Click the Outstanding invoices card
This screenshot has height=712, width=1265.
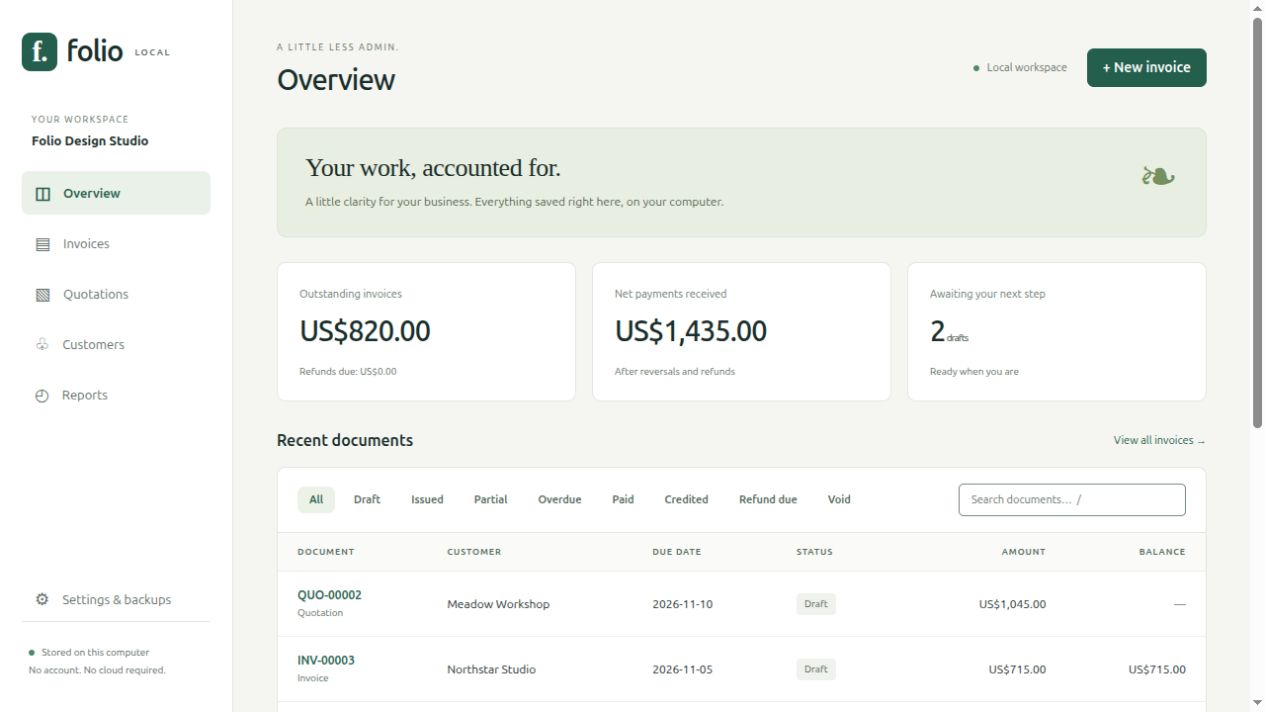tap(426, 332)
